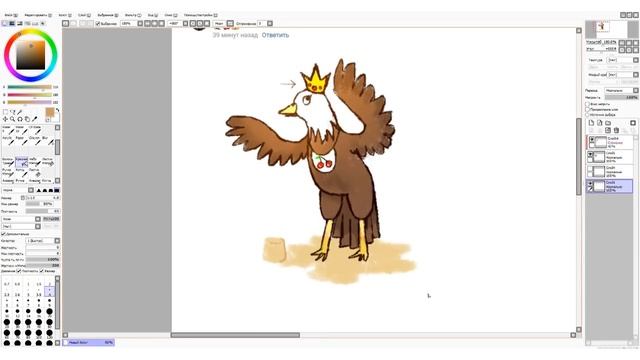Screen dimensions: 640x360
Task: Open the Редактировать menu
Action: (x=38, y=15)
